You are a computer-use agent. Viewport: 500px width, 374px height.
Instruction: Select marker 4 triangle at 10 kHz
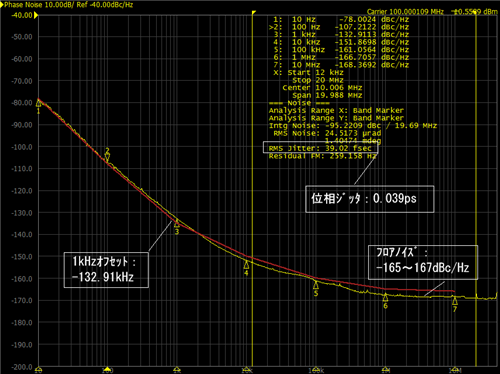[246, 265]
